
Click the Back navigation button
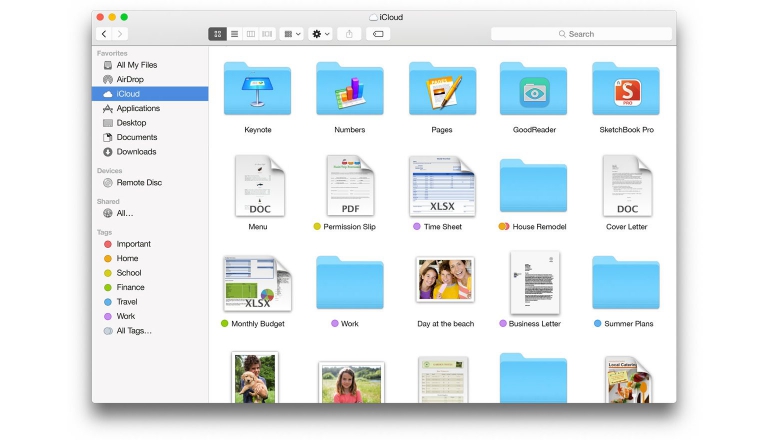104,34
